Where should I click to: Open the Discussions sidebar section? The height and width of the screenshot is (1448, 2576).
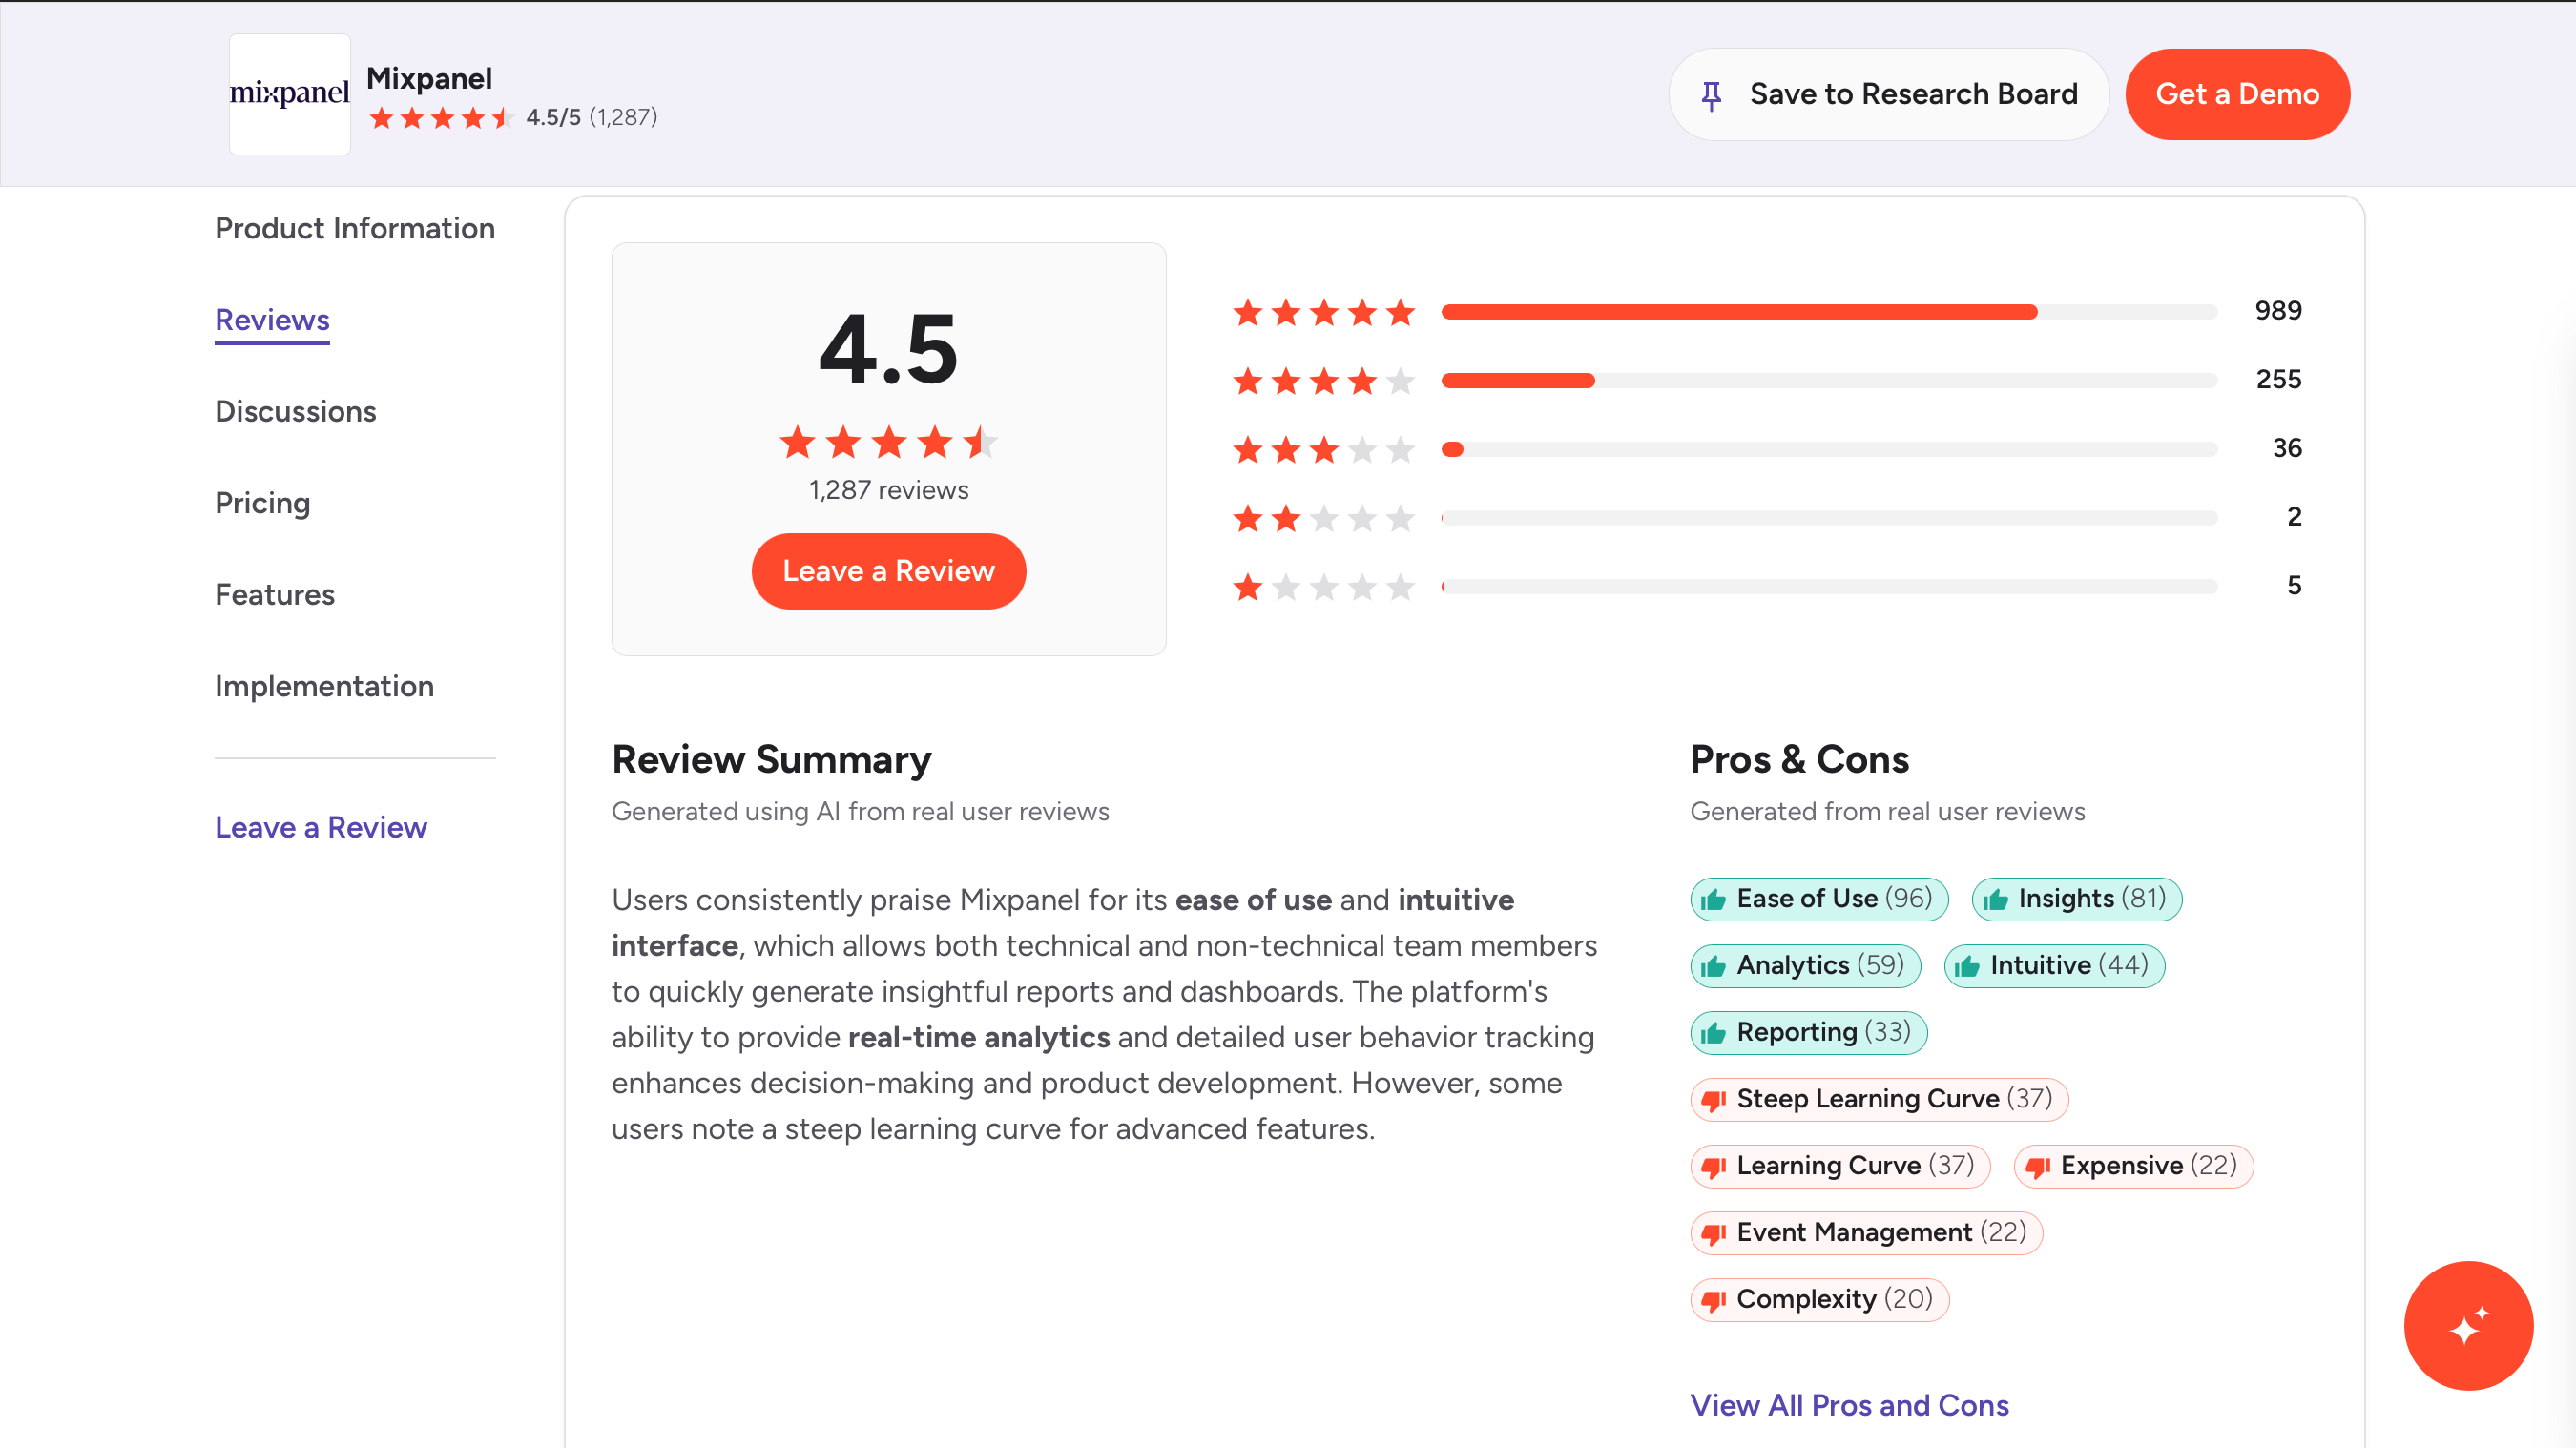(295, 411)
